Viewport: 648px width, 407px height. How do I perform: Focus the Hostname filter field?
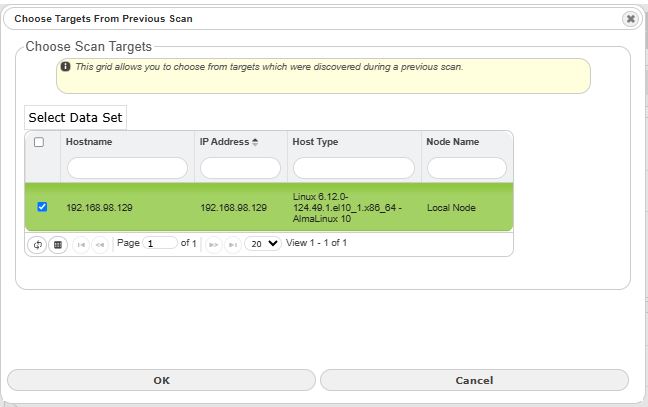(127, 168)
